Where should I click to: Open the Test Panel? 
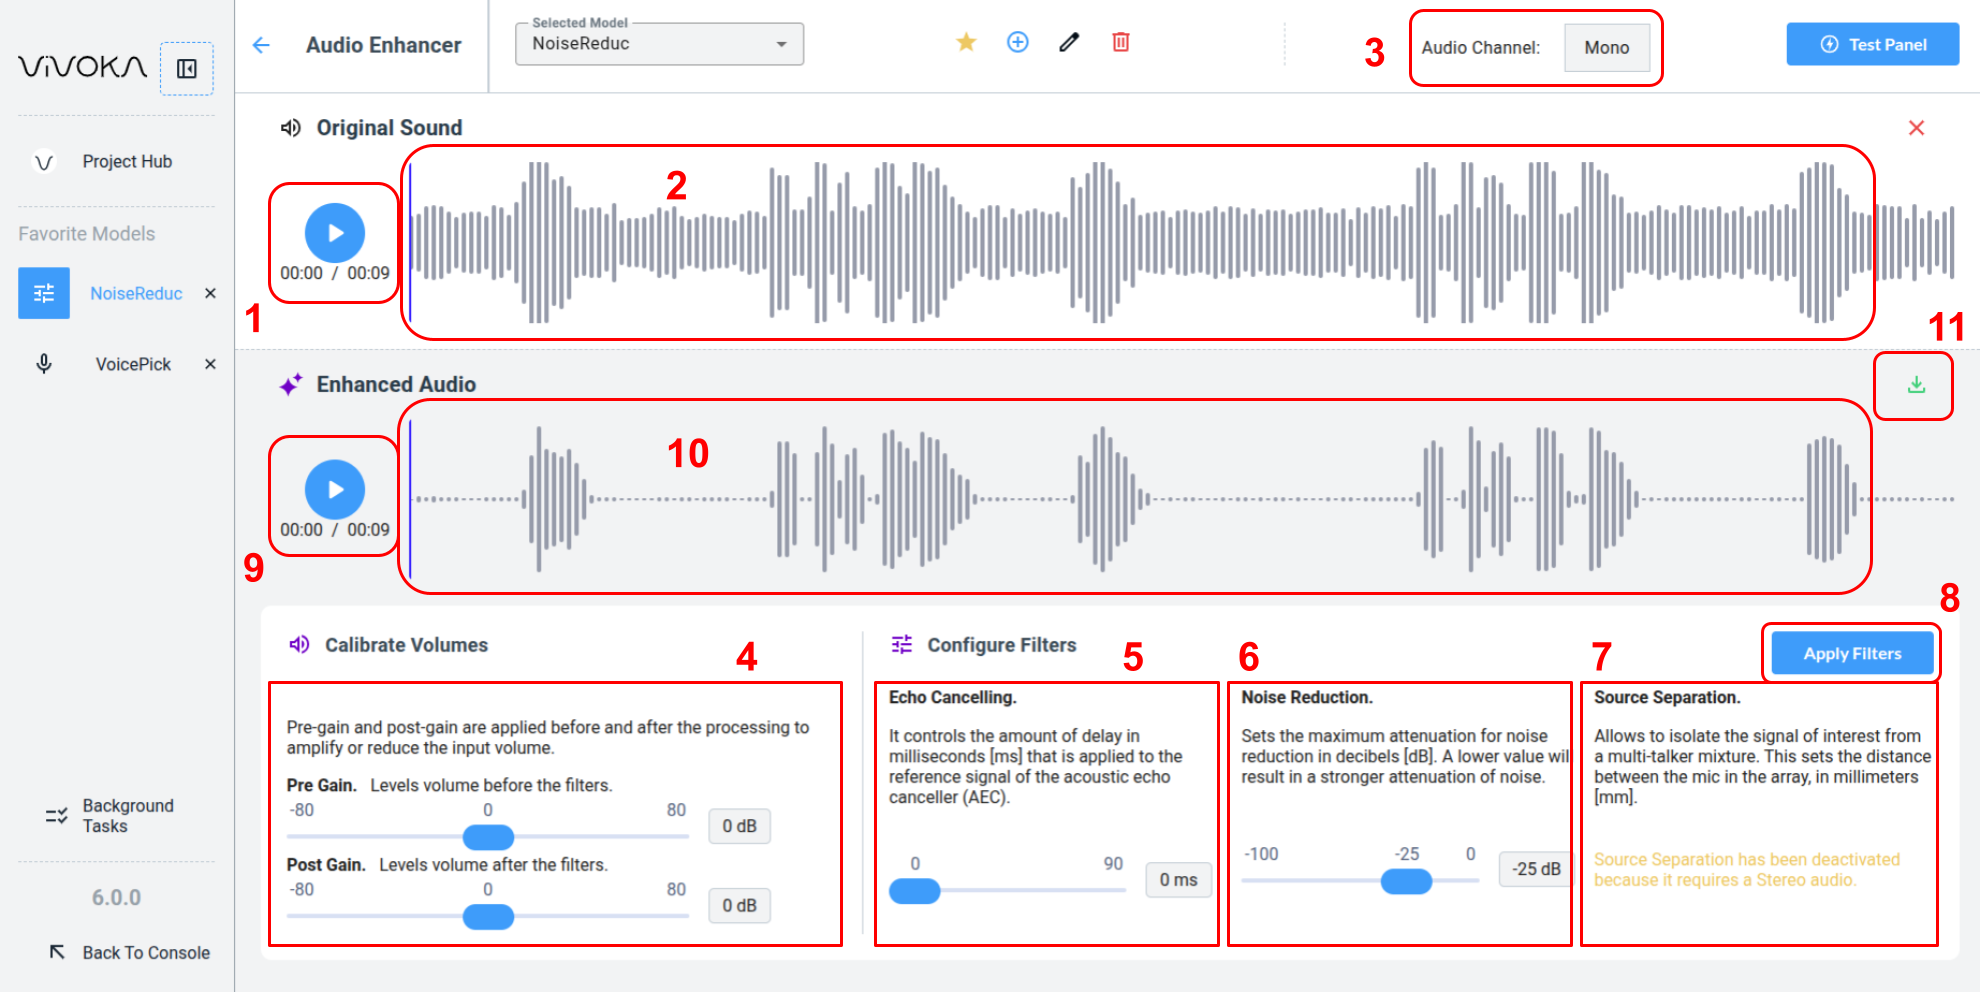point(1872,45)
